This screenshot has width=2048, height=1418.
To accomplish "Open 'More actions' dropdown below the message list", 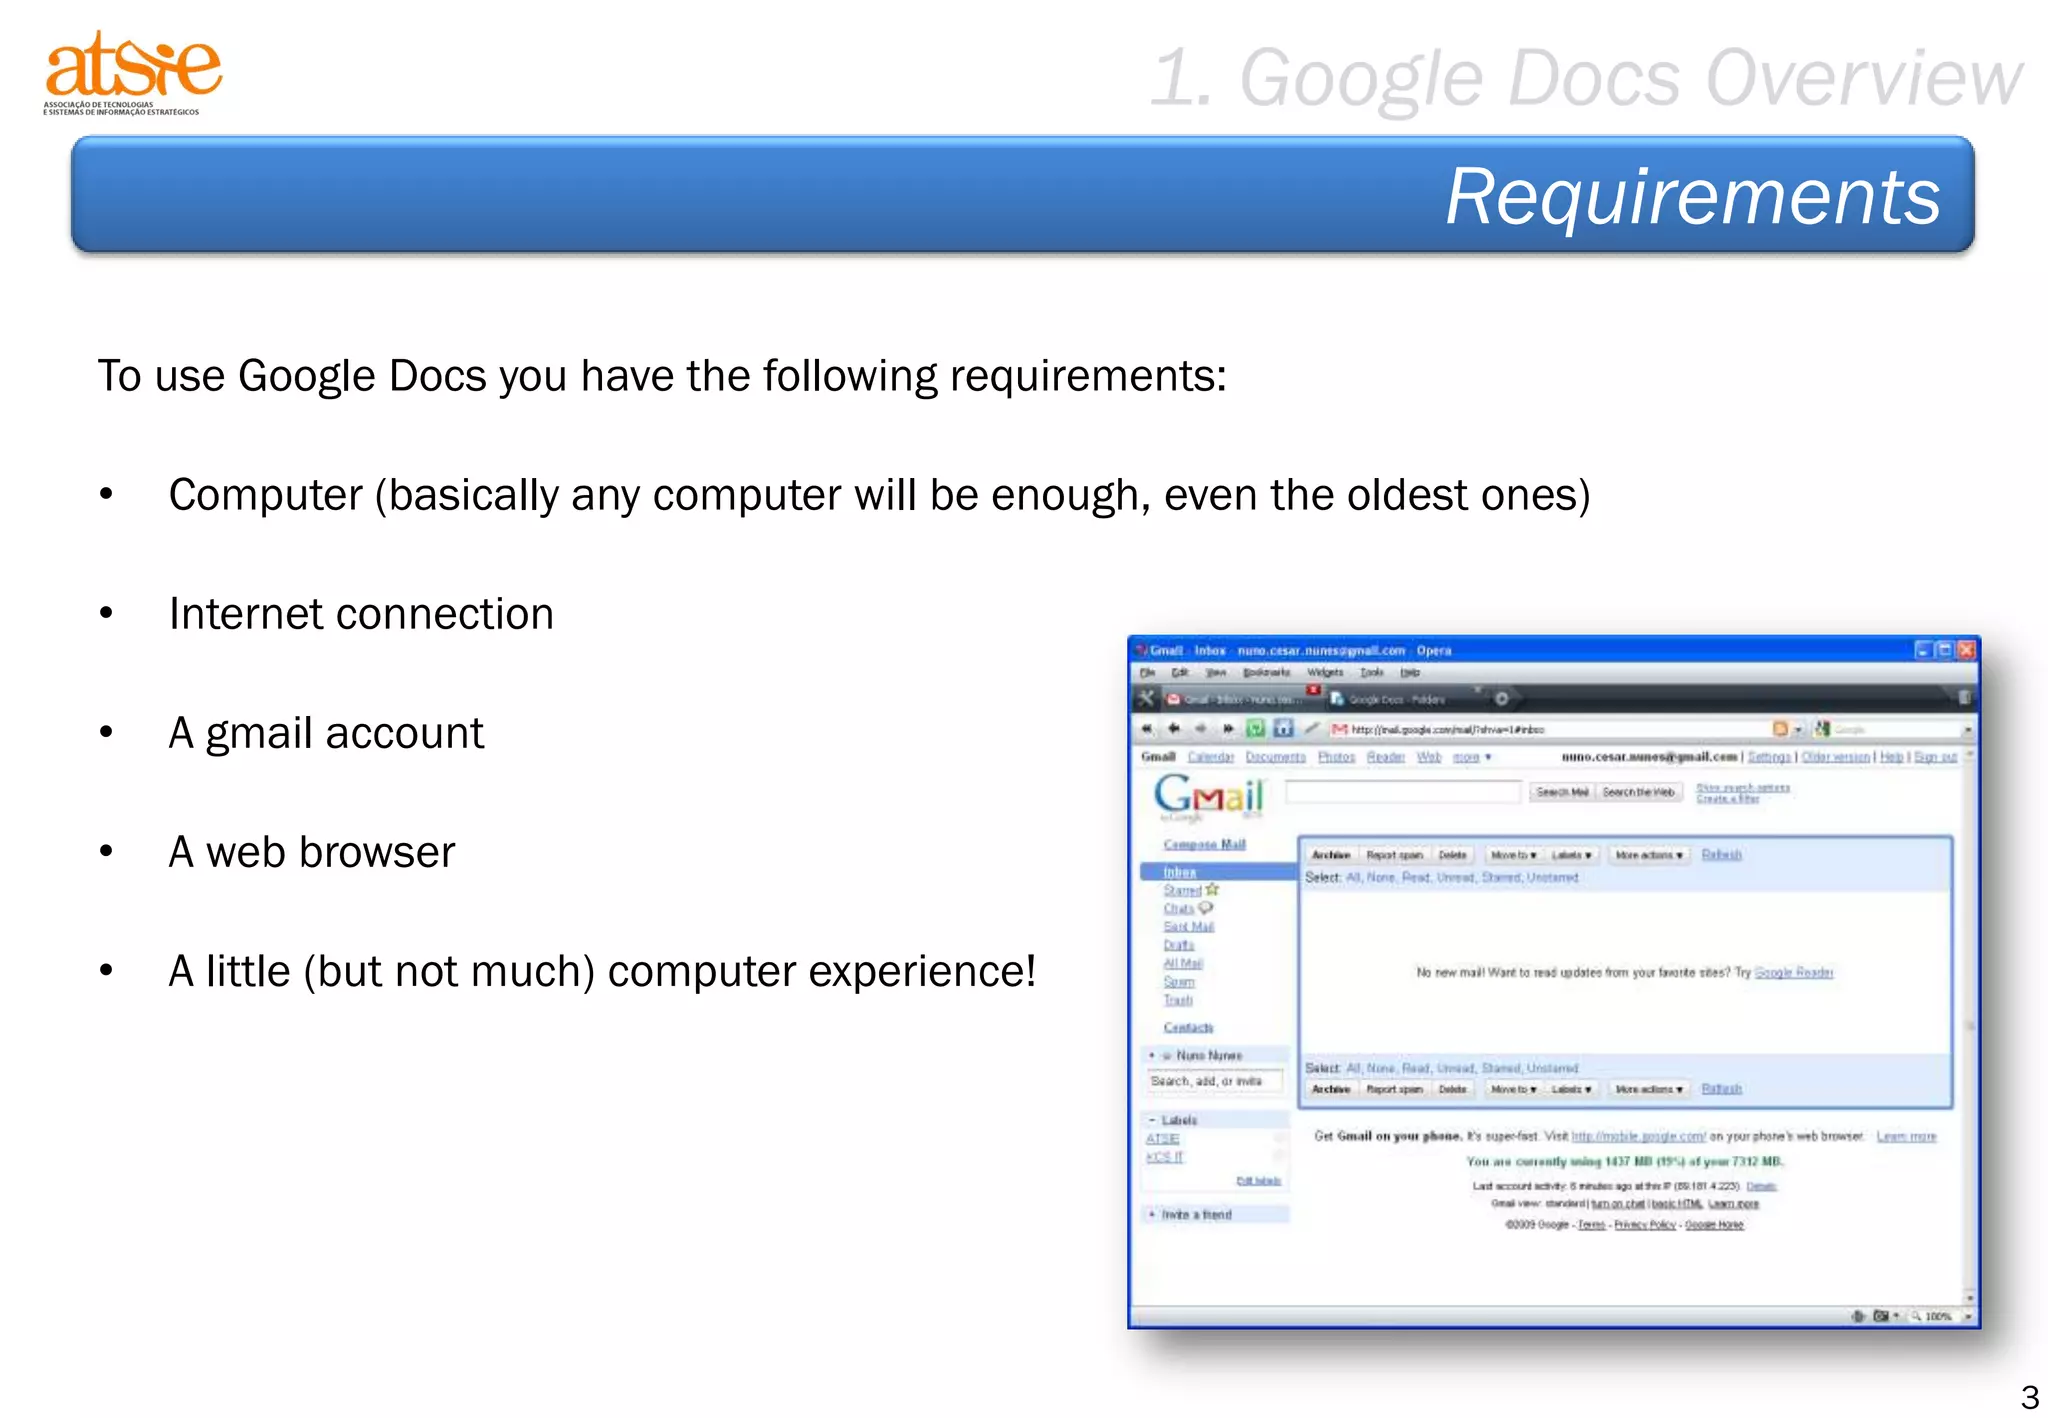I will point(1649,1089).
